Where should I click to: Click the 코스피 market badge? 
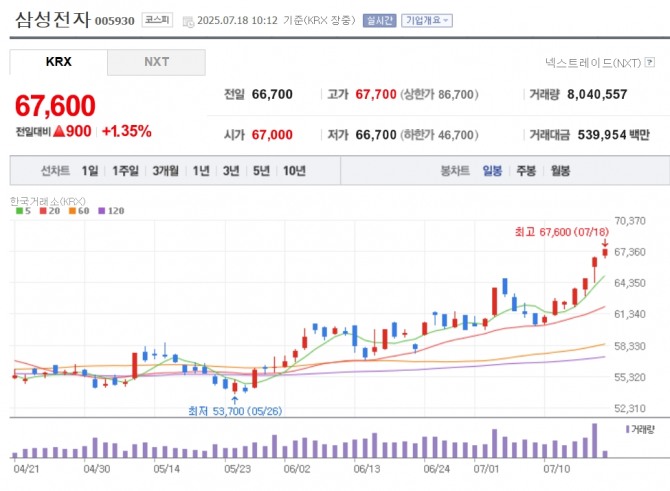156,19
